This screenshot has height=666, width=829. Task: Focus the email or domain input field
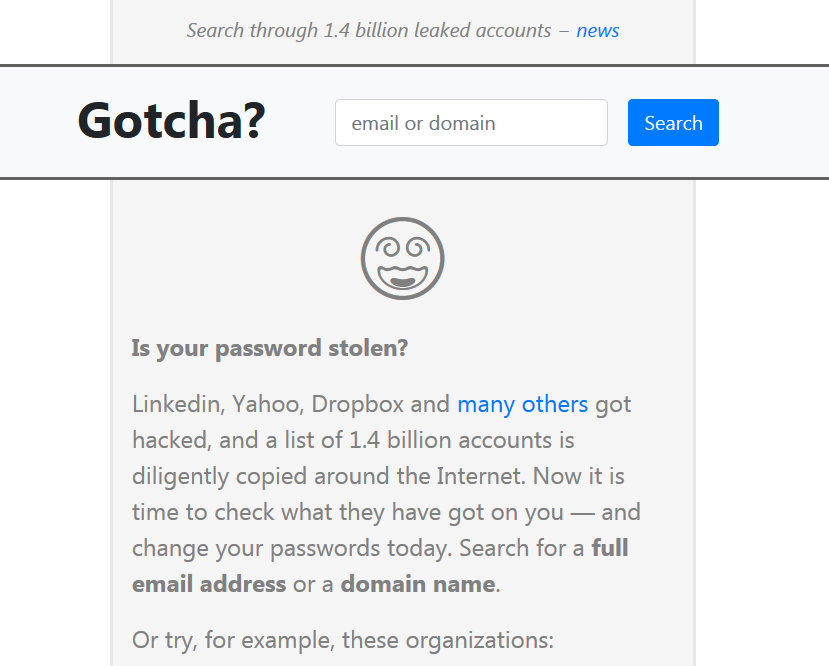click(x=471, y=123)
